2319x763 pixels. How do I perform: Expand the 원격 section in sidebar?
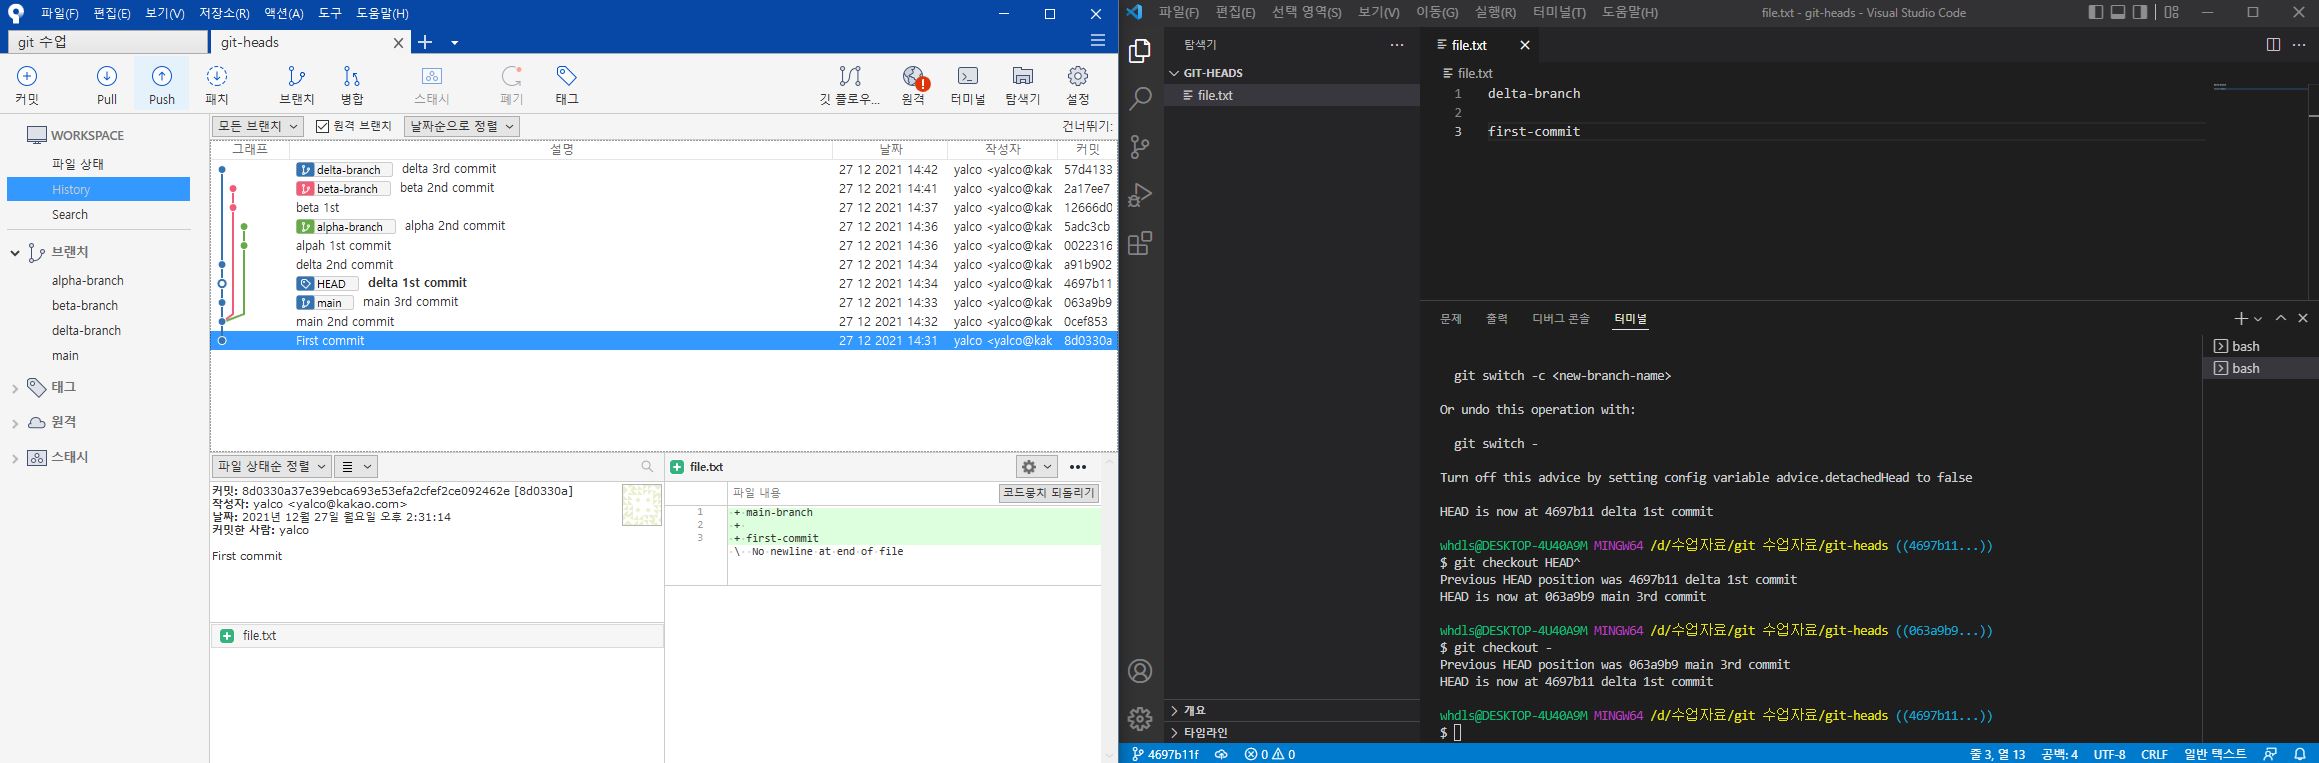[x=15, y=423]
